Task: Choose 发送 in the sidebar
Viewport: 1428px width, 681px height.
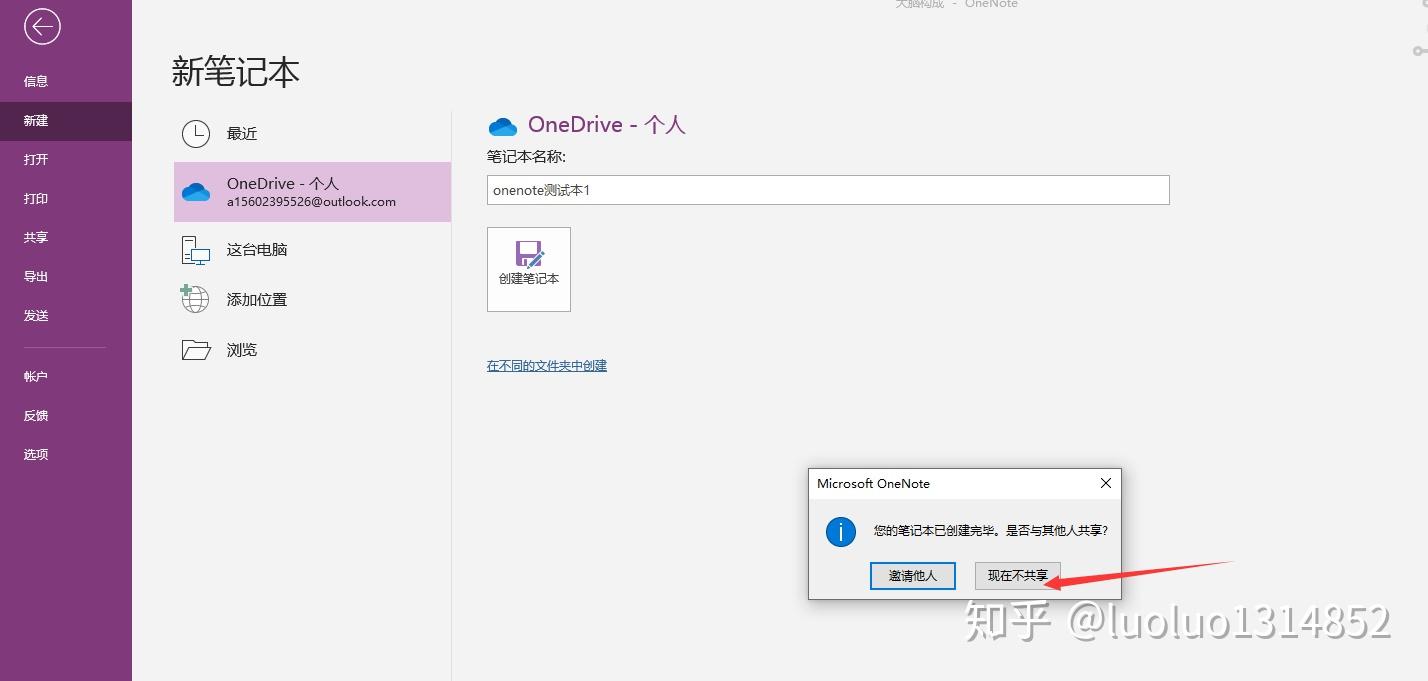Action: pyautogui.click(x=36, y=315)
